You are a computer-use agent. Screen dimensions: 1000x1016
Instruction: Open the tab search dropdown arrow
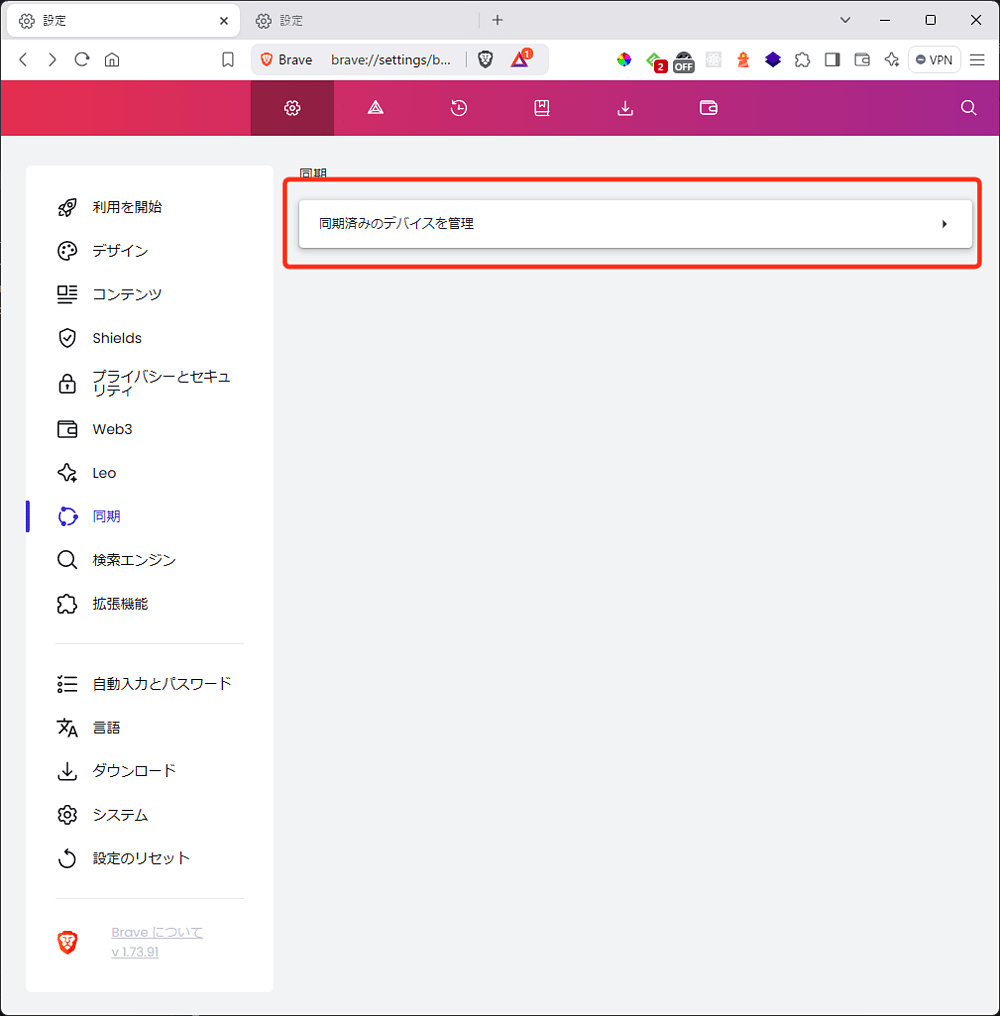tap(845, 20)
